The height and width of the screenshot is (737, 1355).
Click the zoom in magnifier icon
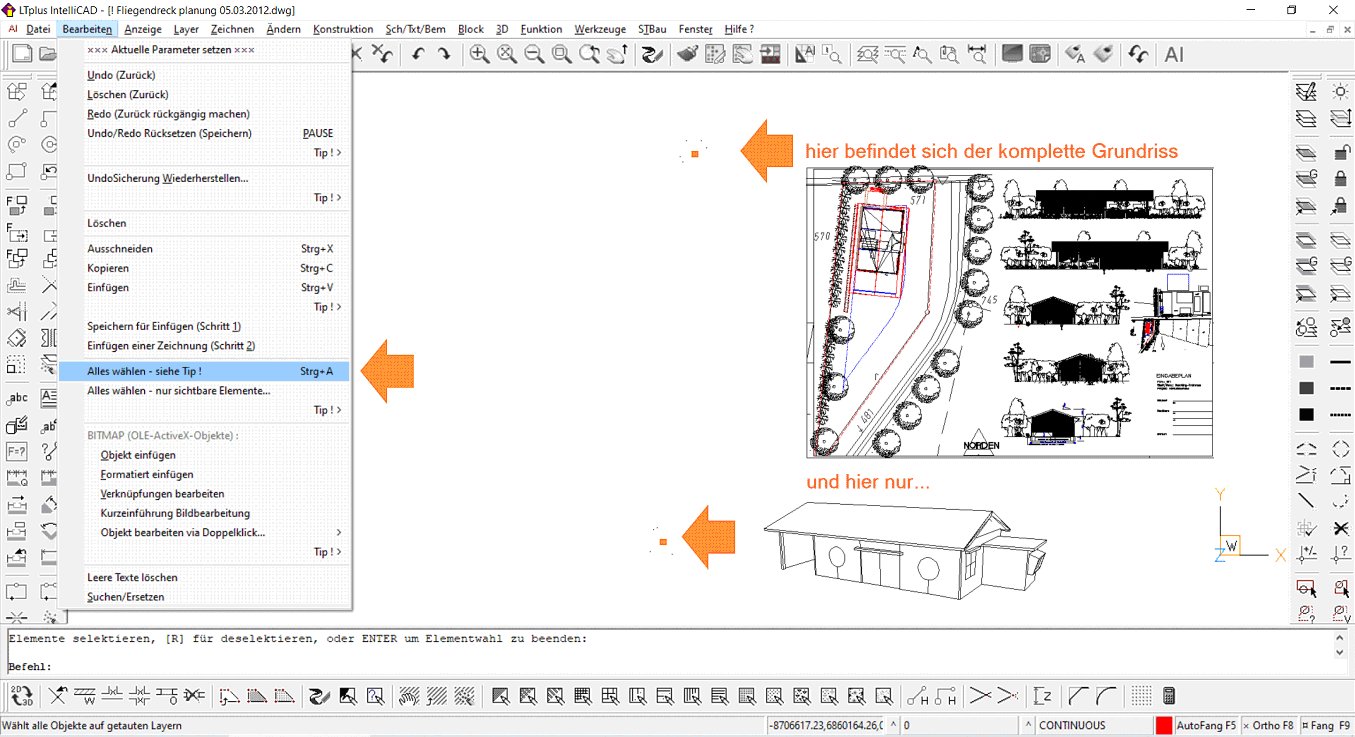click(x=480, y=54)
